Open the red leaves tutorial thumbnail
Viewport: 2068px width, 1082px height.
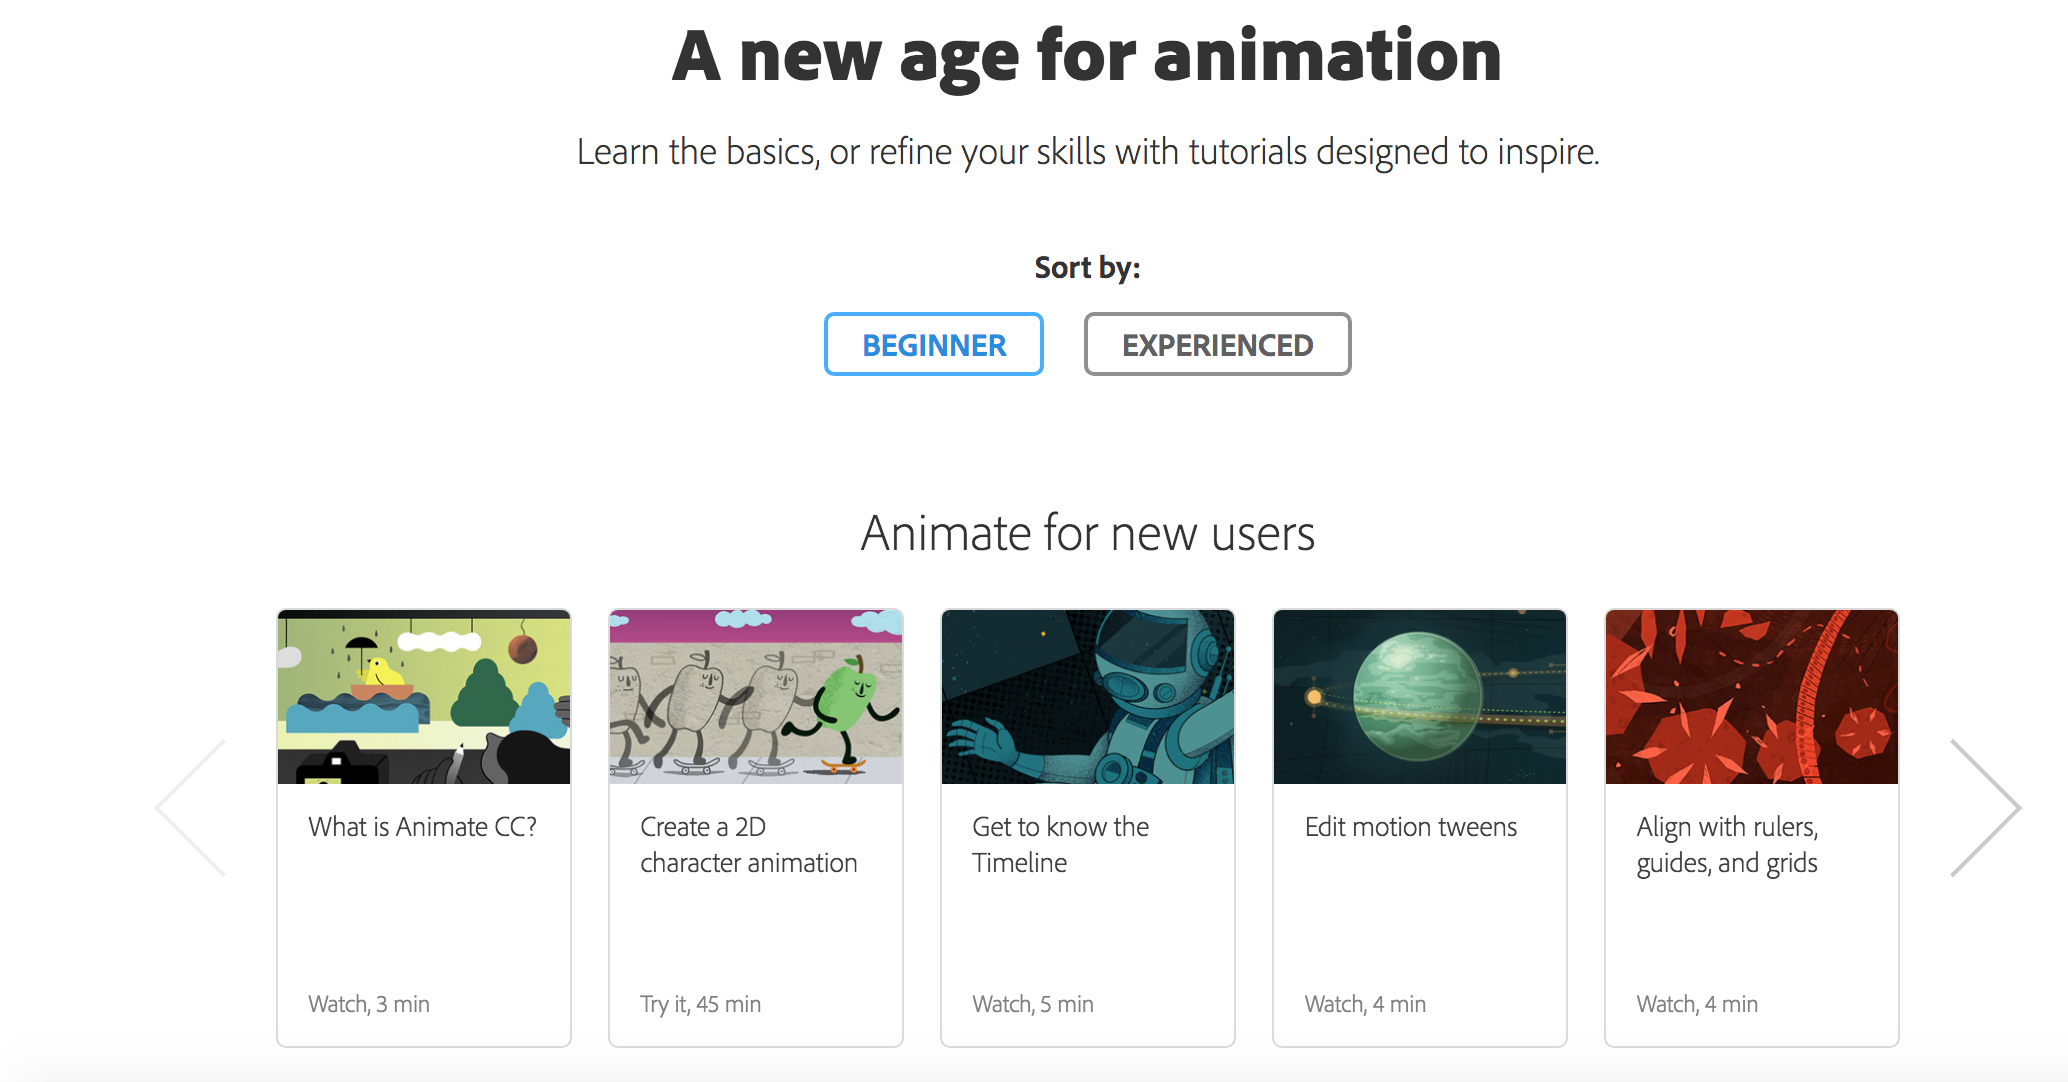point(1752,697)
